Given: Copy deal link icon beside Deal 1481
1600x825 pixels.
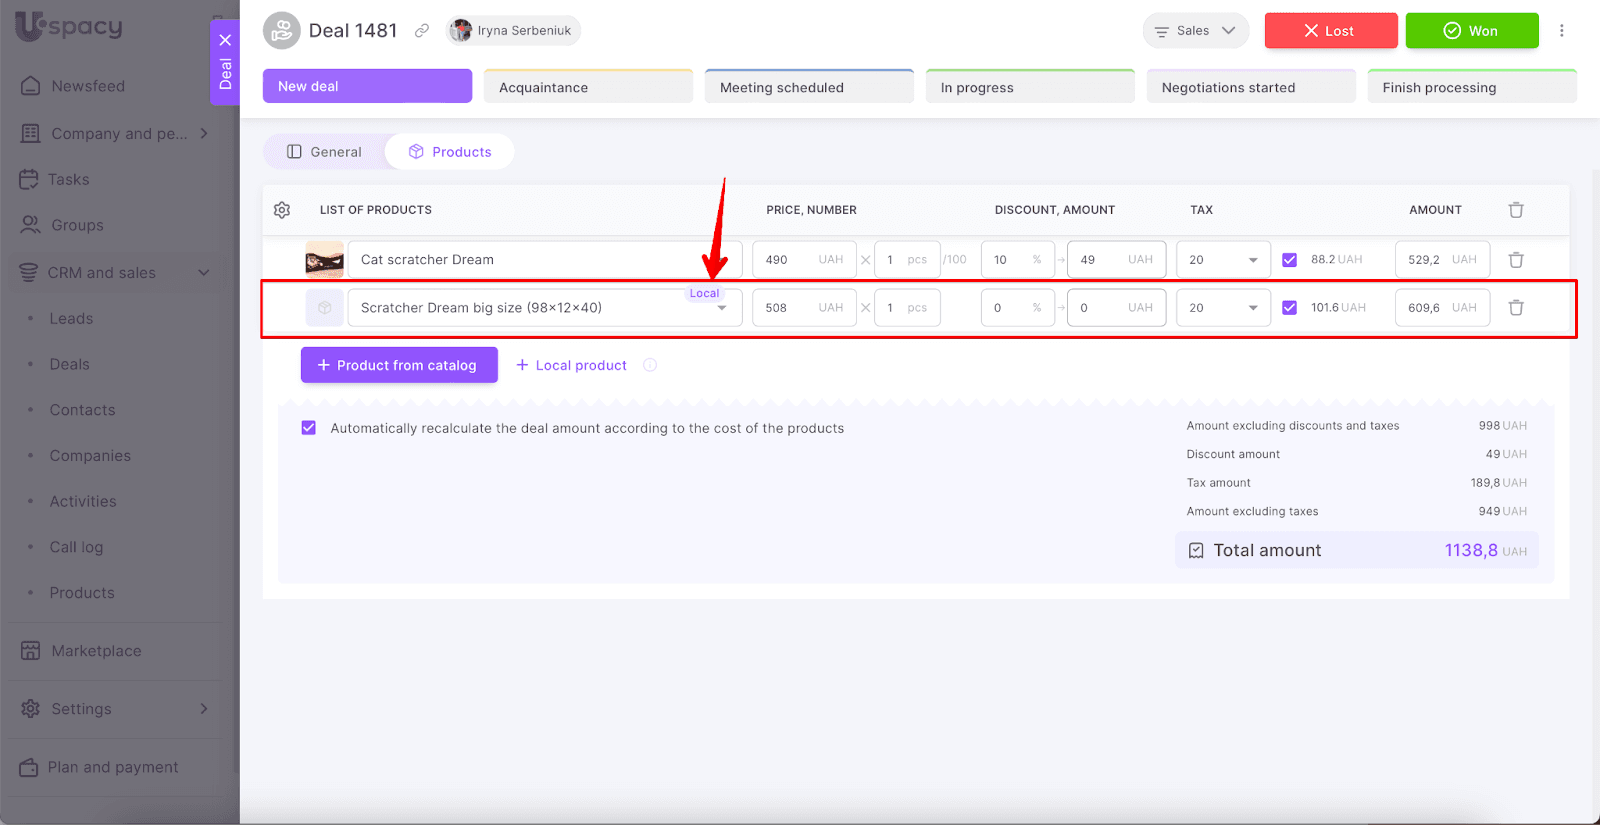Looking at the screenshot, I should pos(422,31).
